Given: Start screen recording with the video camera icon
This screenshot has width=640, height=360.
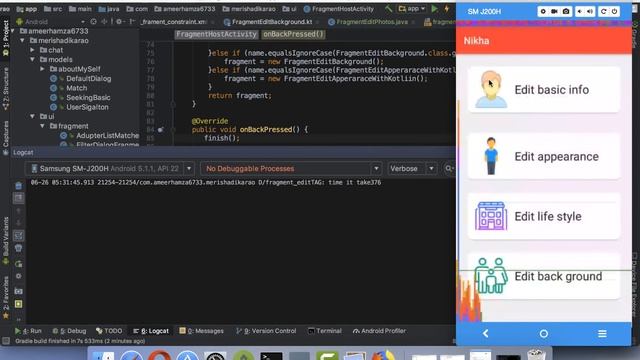Looking at the screenshot, I should [x=554, y=11].
